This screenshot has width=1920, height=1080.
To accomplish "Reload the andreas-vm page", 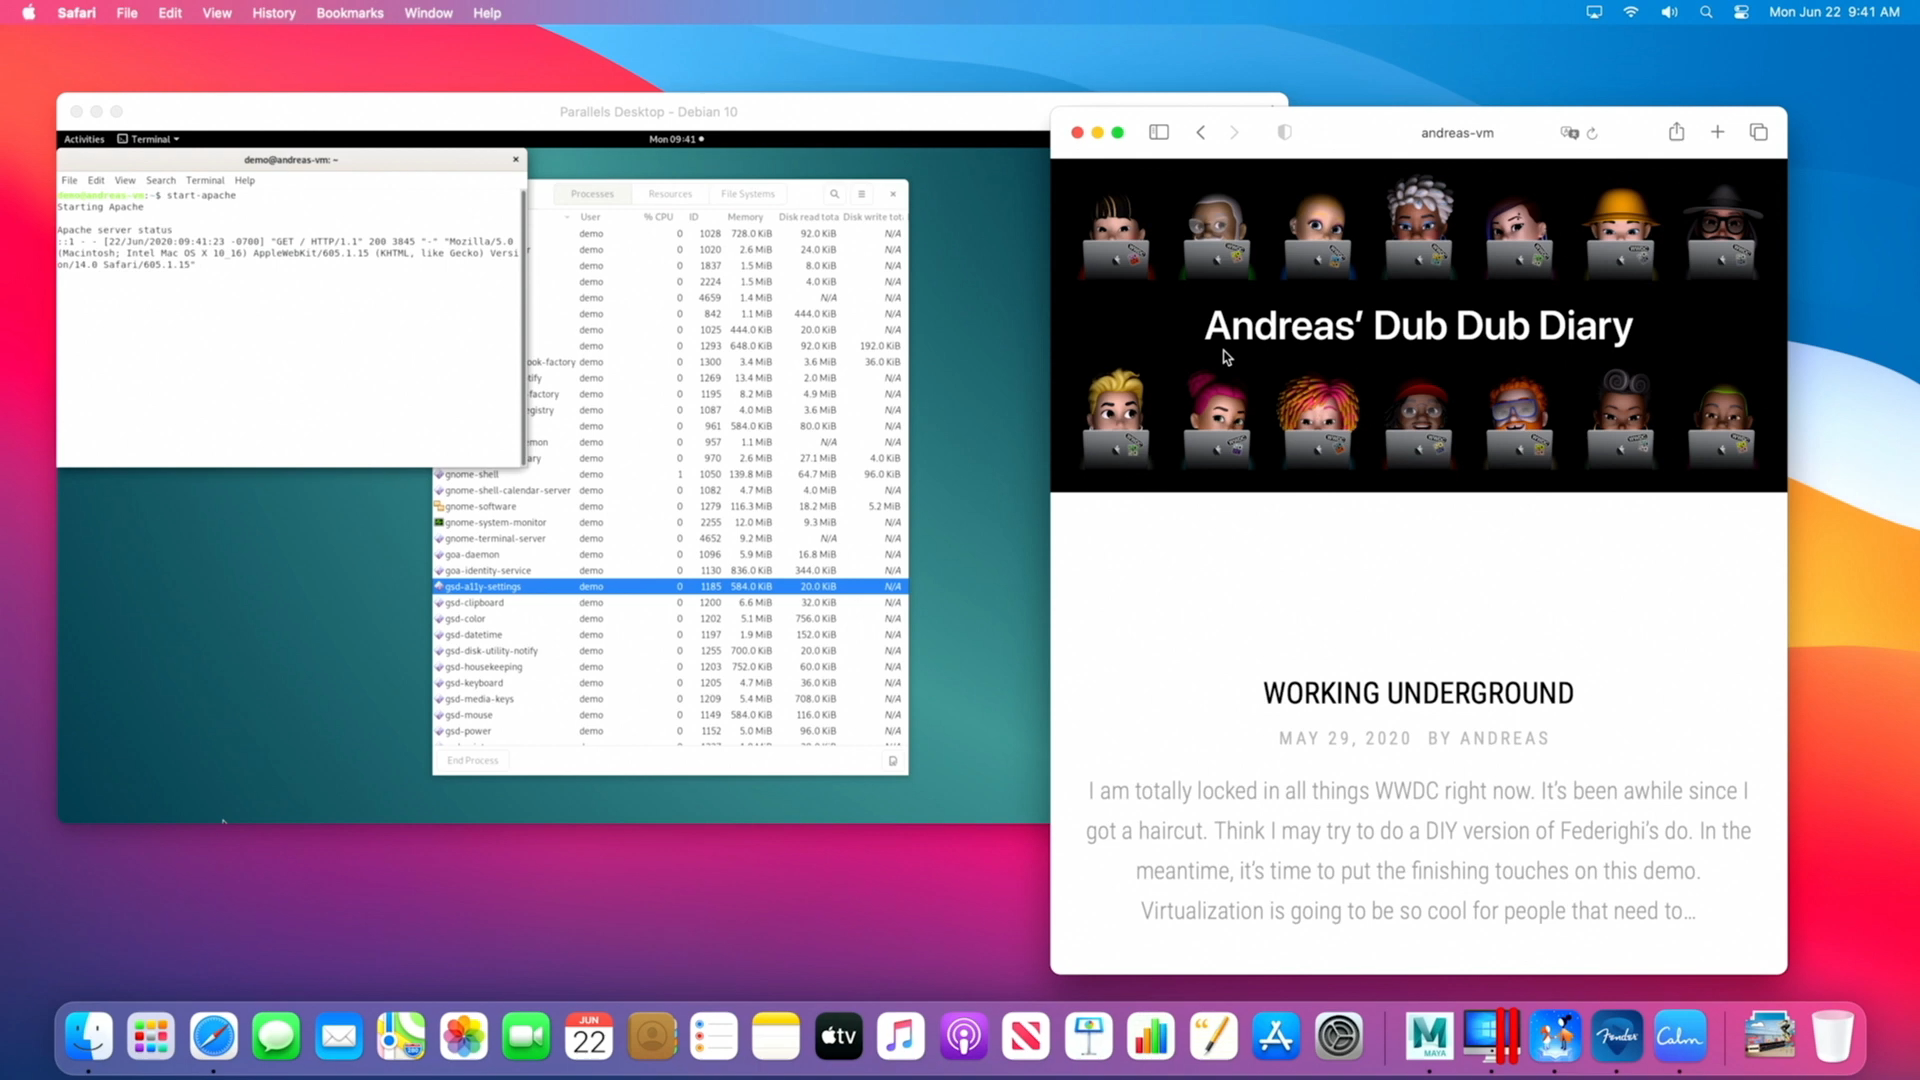I will tap(1593, 133).
